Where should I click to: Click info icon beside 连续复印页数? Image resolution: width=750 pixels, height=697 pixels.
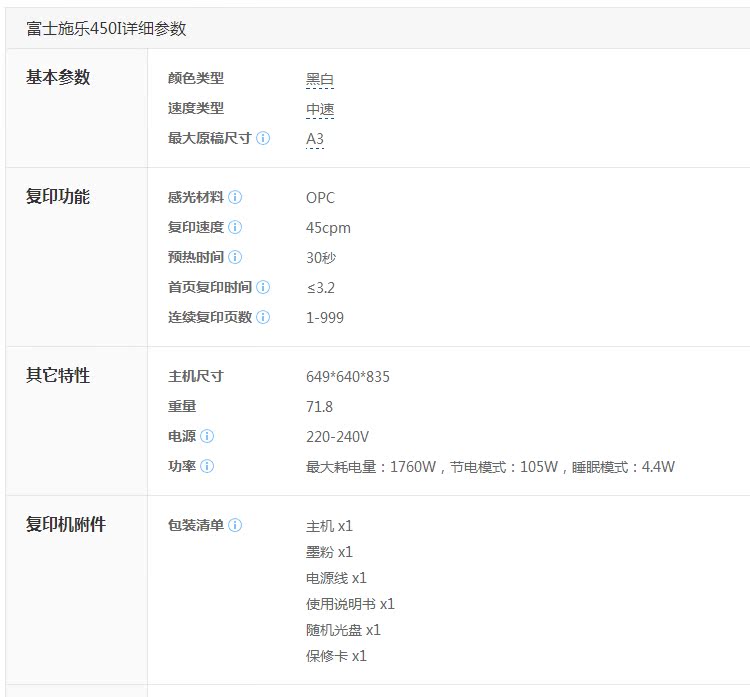pos(263,317)
